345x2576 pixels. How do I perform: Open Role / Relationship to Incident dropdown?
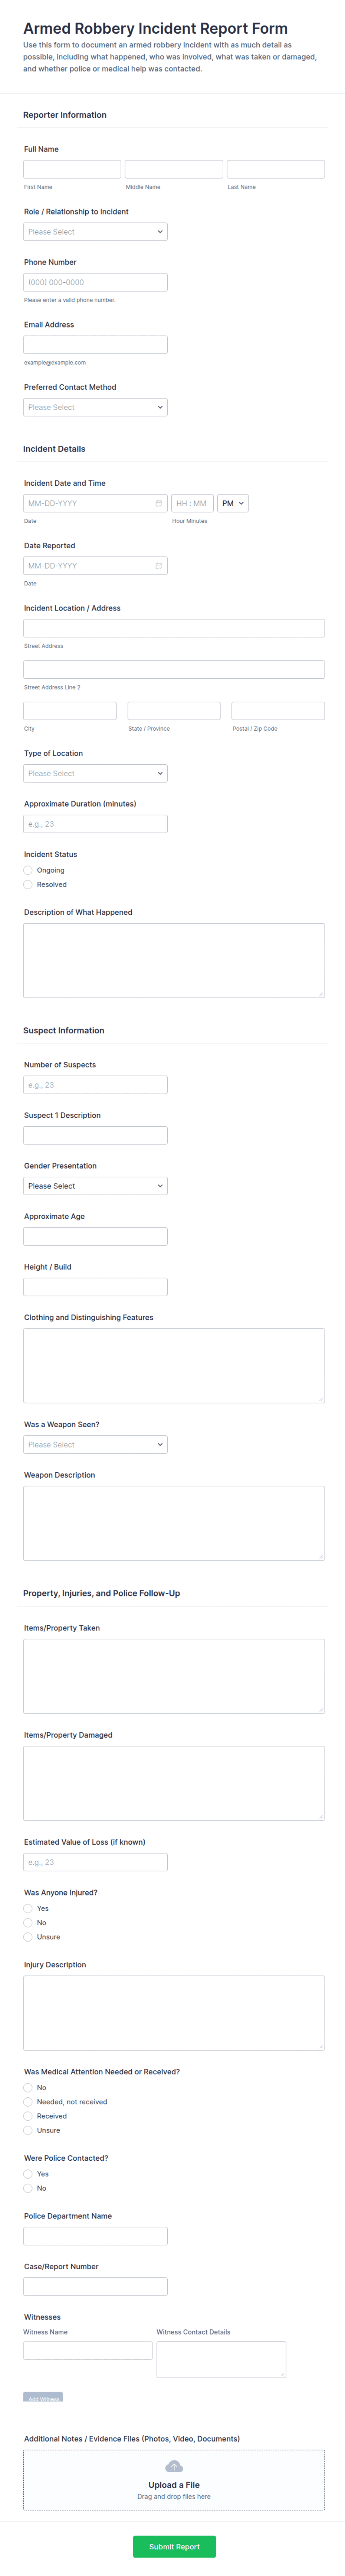[x=95, y=232]
